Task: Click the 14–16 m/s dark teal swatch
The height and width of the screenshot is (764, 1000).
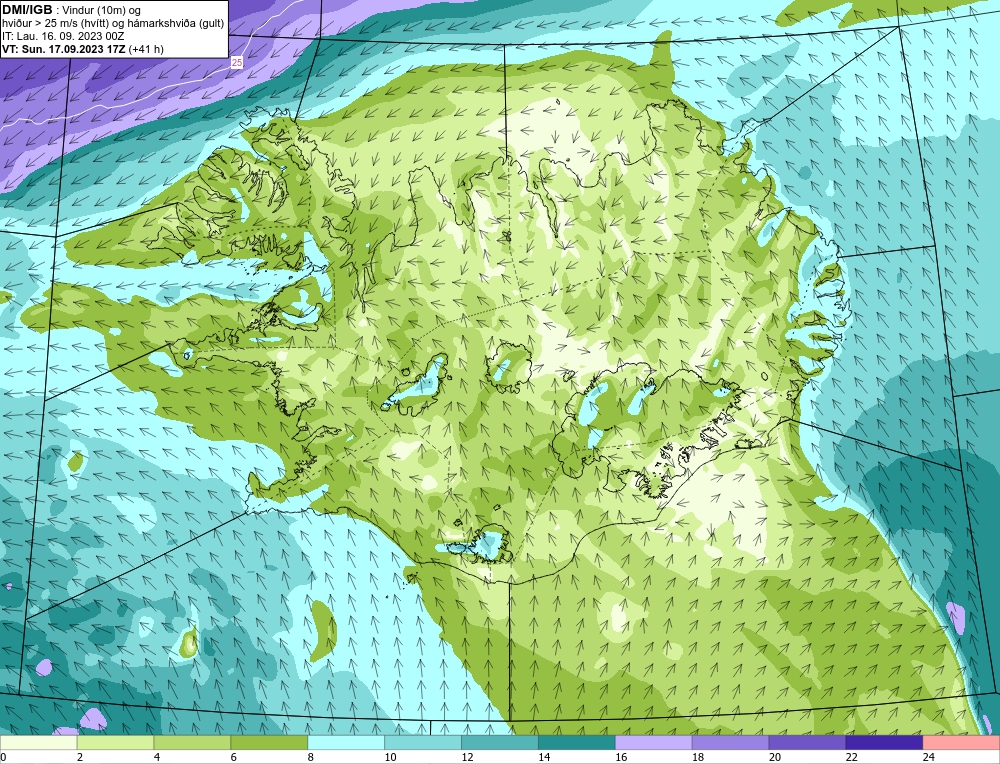Action: (x=577, y=742)
